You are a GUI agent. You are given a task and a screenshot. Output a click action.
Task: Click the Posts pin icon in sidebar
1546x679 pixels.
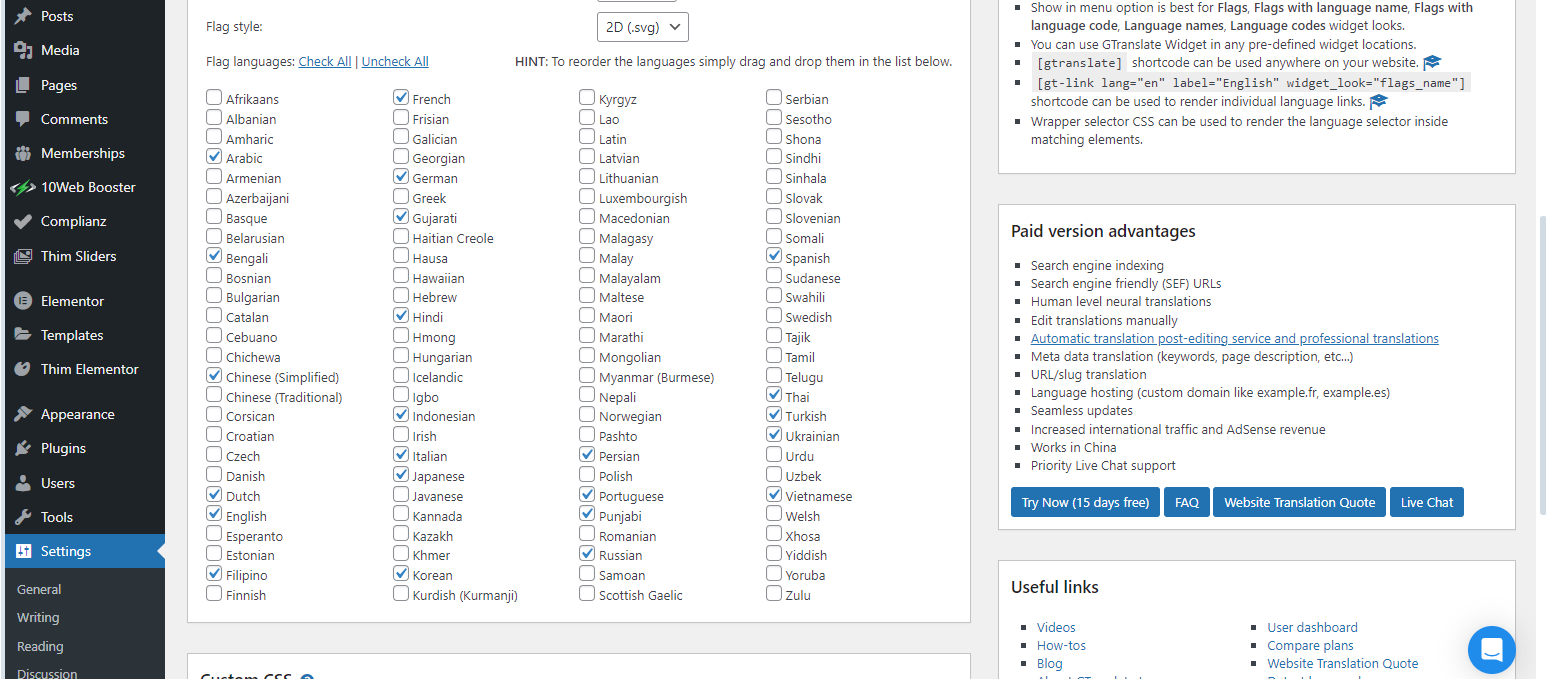(23, 16)
